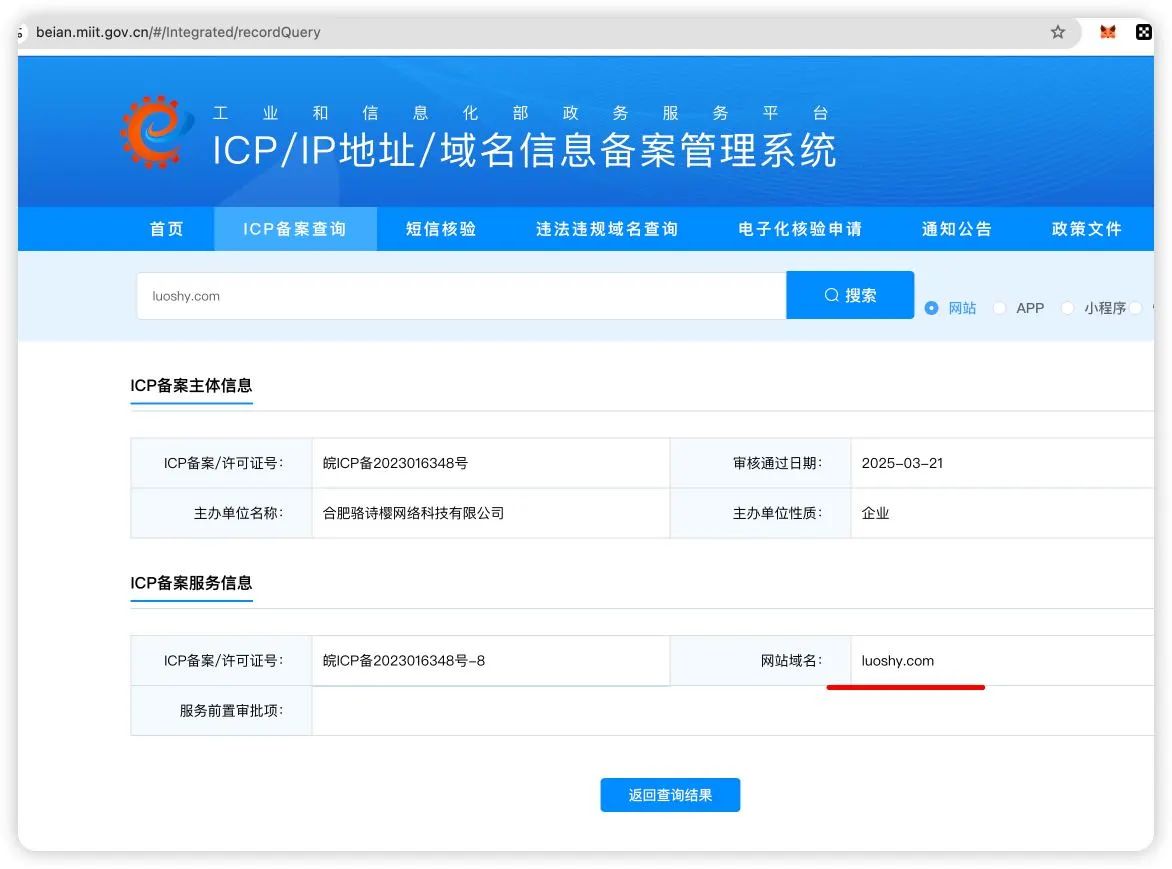Click the 主办单位名称 label

tap(238, 513)
